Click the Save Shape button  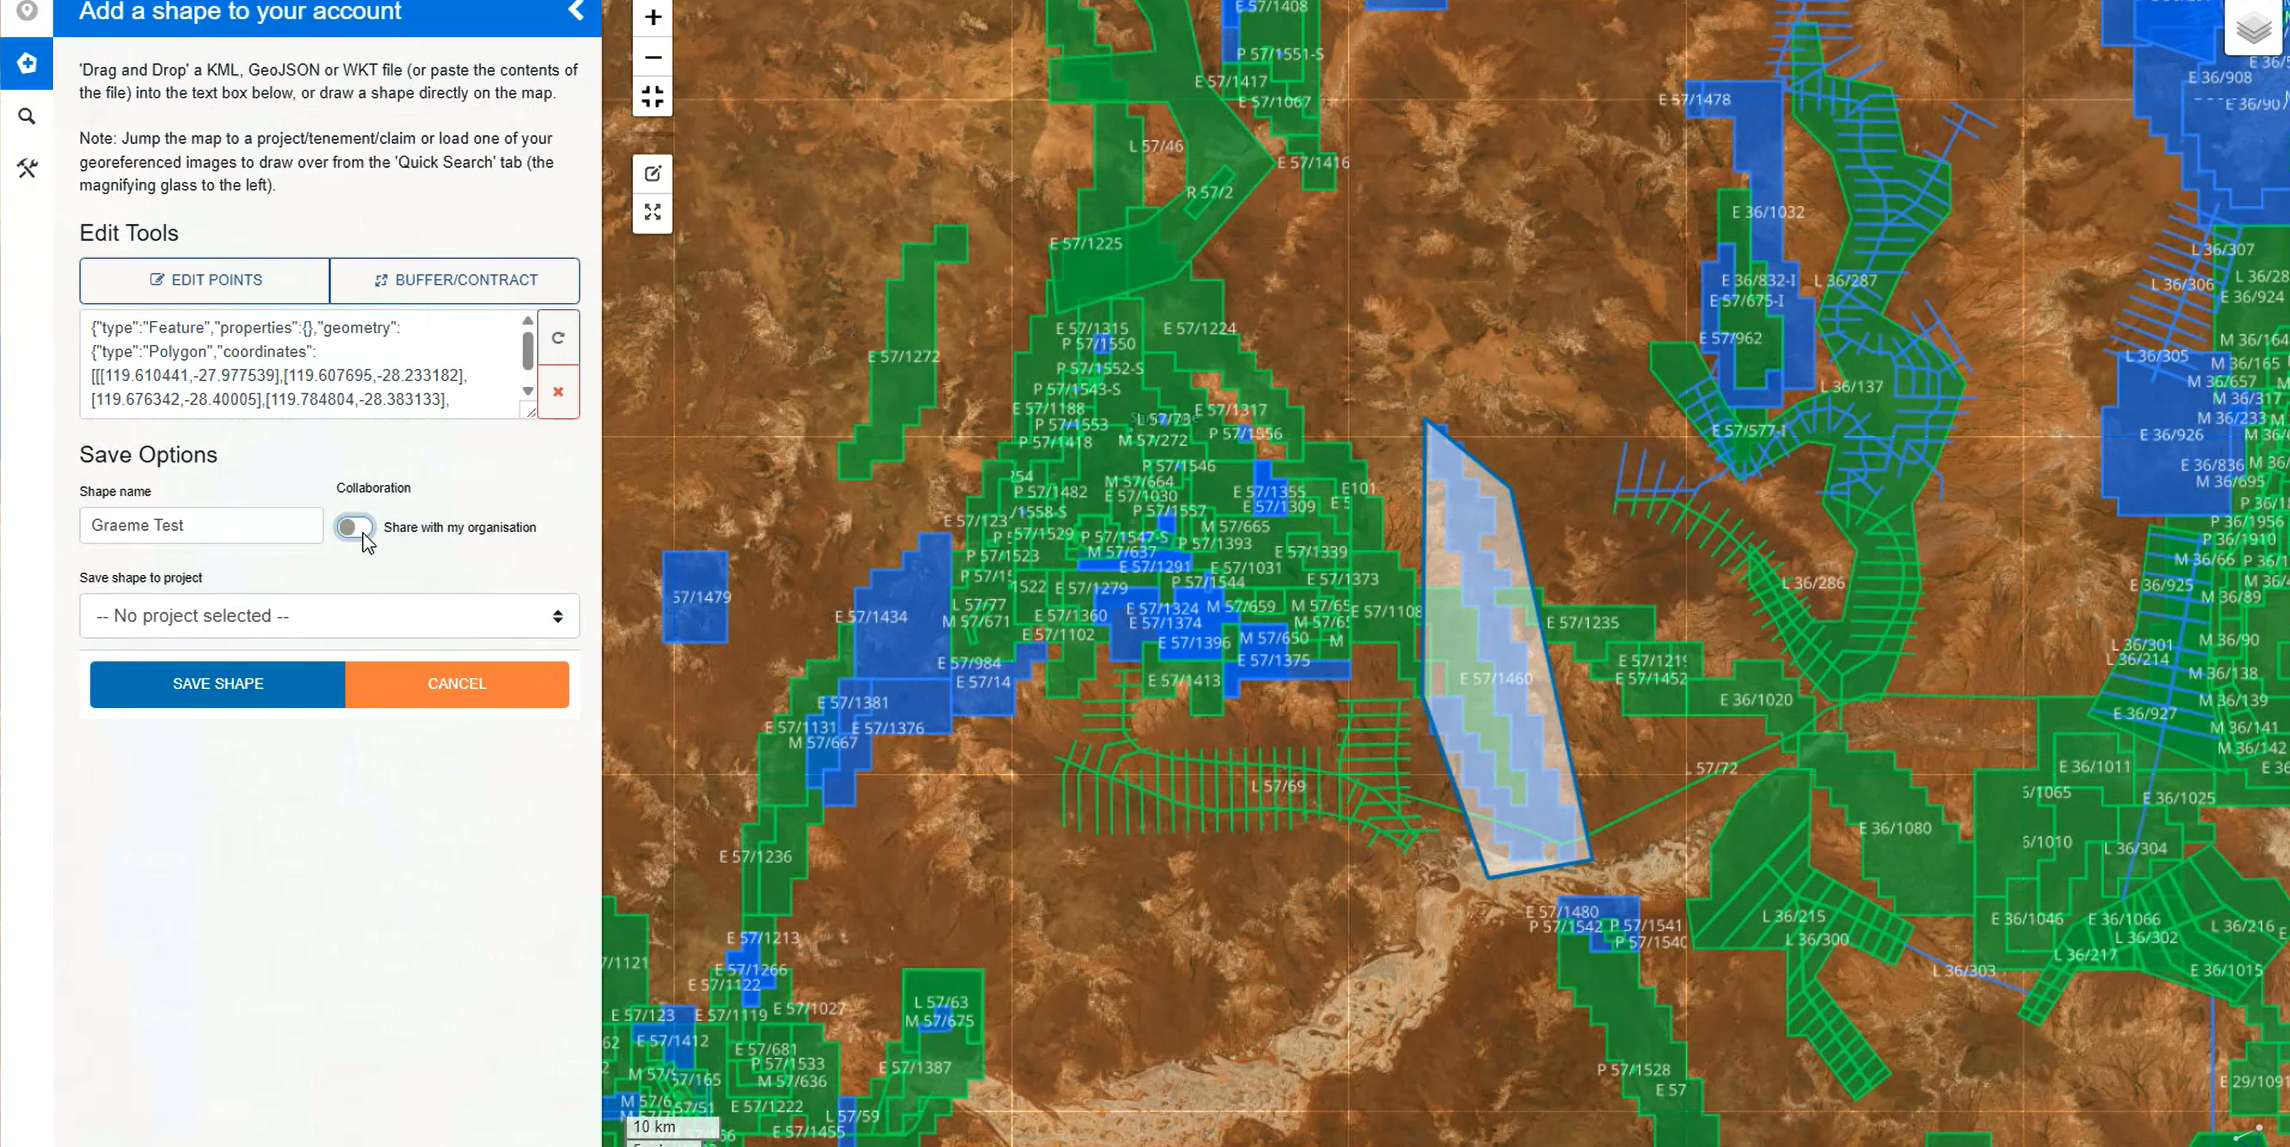(218, 684)
